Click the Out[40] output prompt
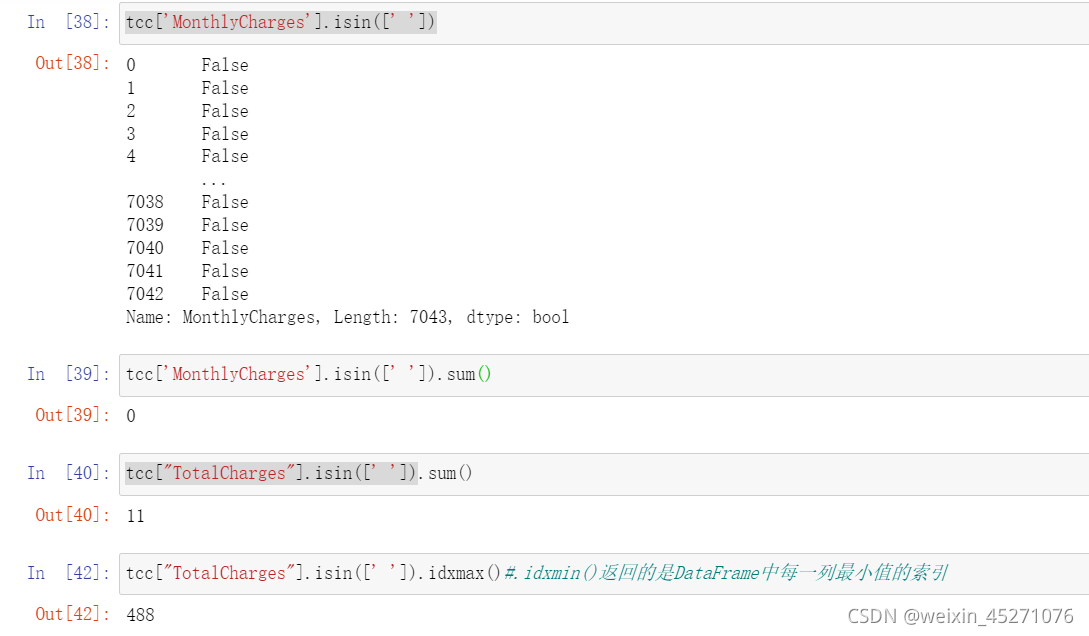The image size is (1089, 636). coord(72,515)
